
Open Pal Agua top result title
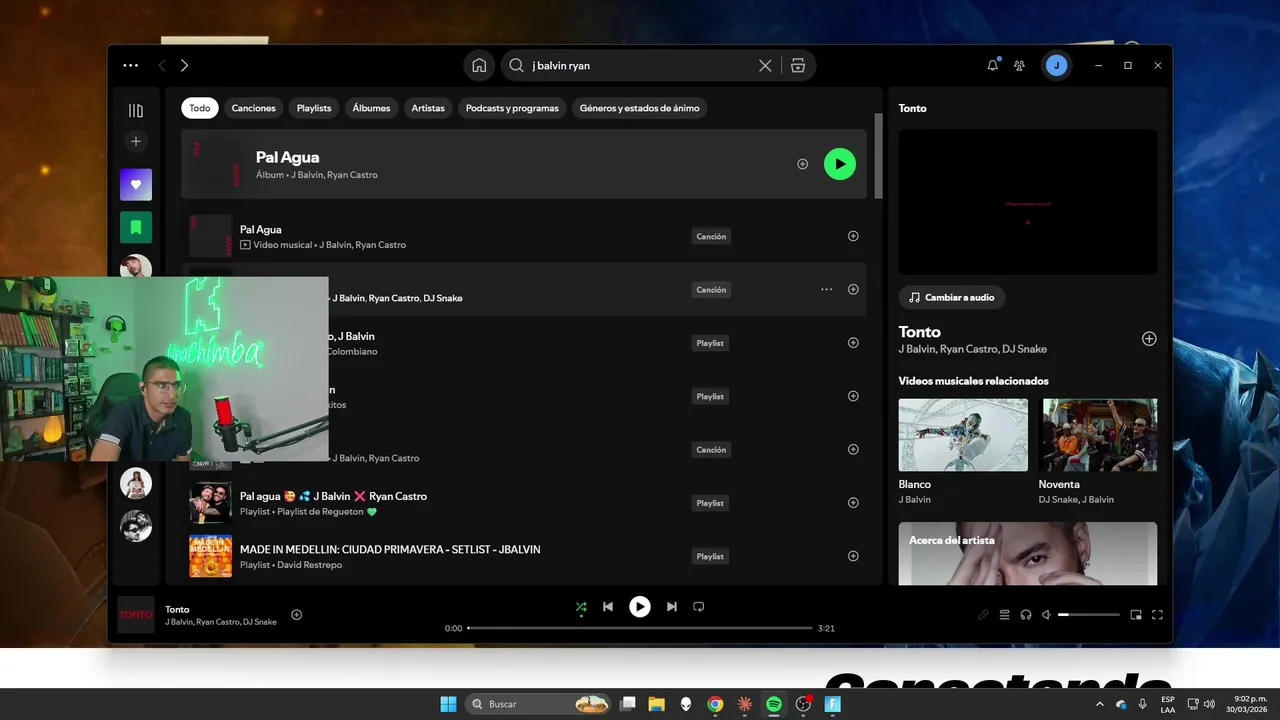287,157
